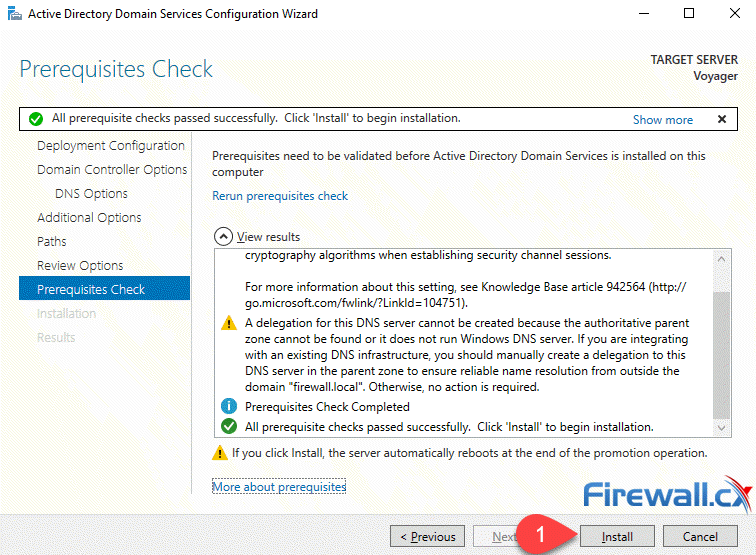Open More about prerequisites link
Viewport: 756px width, 555px height.
click(279, 487)
